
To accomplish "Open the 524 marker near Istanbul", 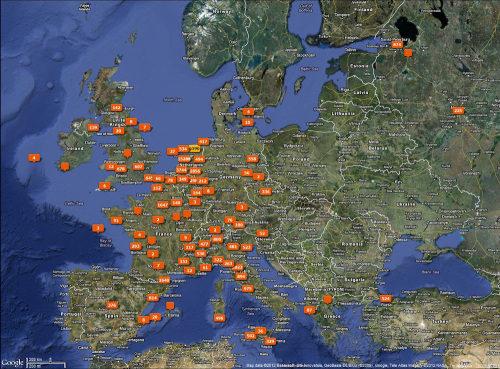I will (386, 299).
